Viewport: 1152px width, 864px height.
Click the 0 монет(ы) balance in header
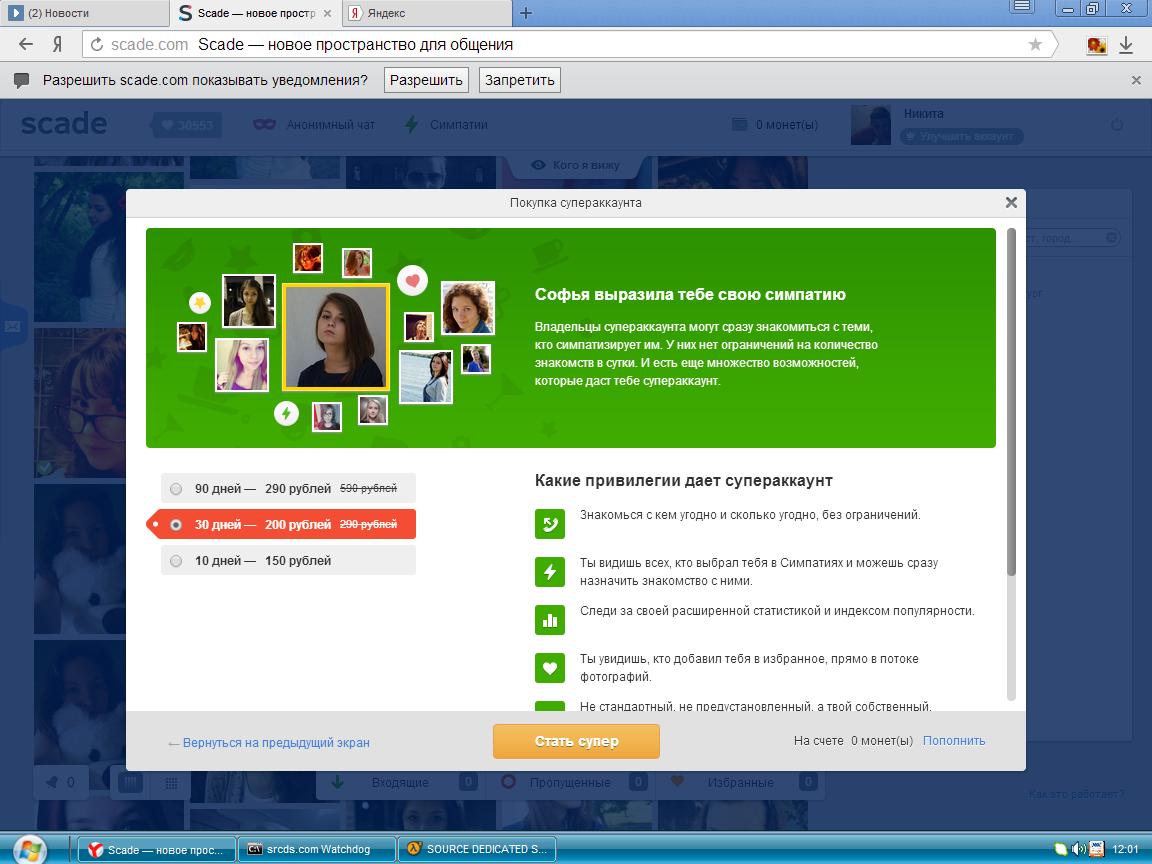pyautogui.click(x=776, y=125)
